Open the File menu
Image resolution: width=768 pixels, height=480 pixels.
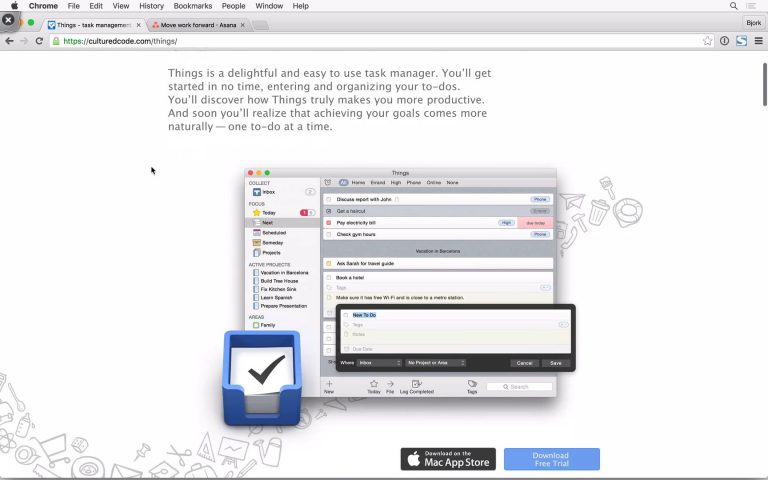coord(73,6)
